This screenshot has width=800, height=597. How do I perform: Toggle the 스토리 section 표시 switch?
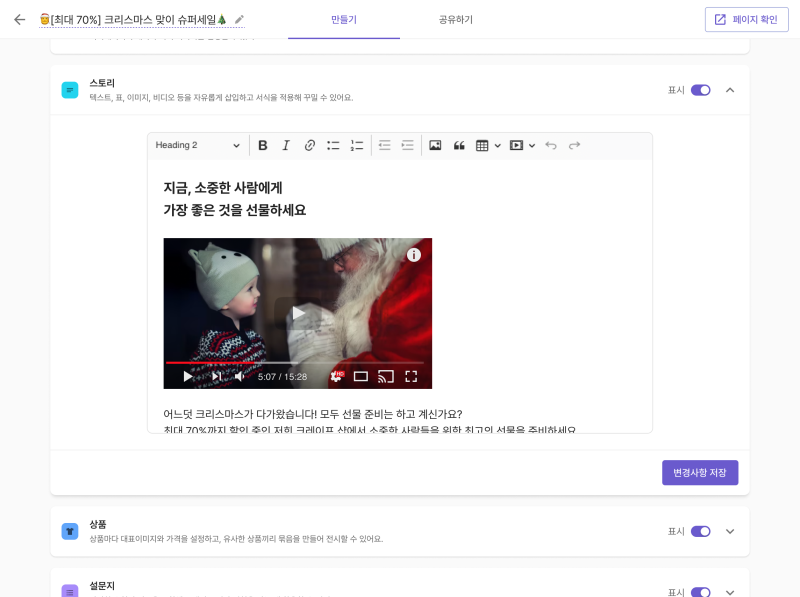tap(701, 90)
